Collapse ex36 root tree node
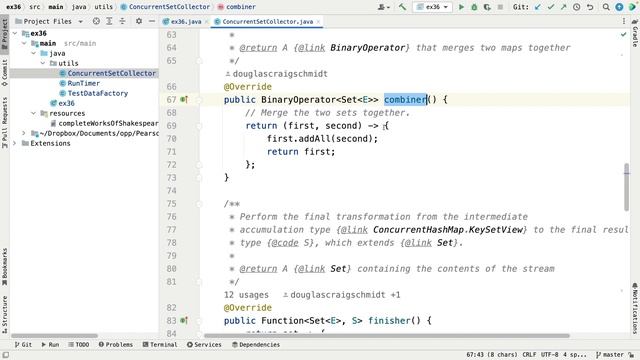Screen dimensions: 640x360 point(15,33)
